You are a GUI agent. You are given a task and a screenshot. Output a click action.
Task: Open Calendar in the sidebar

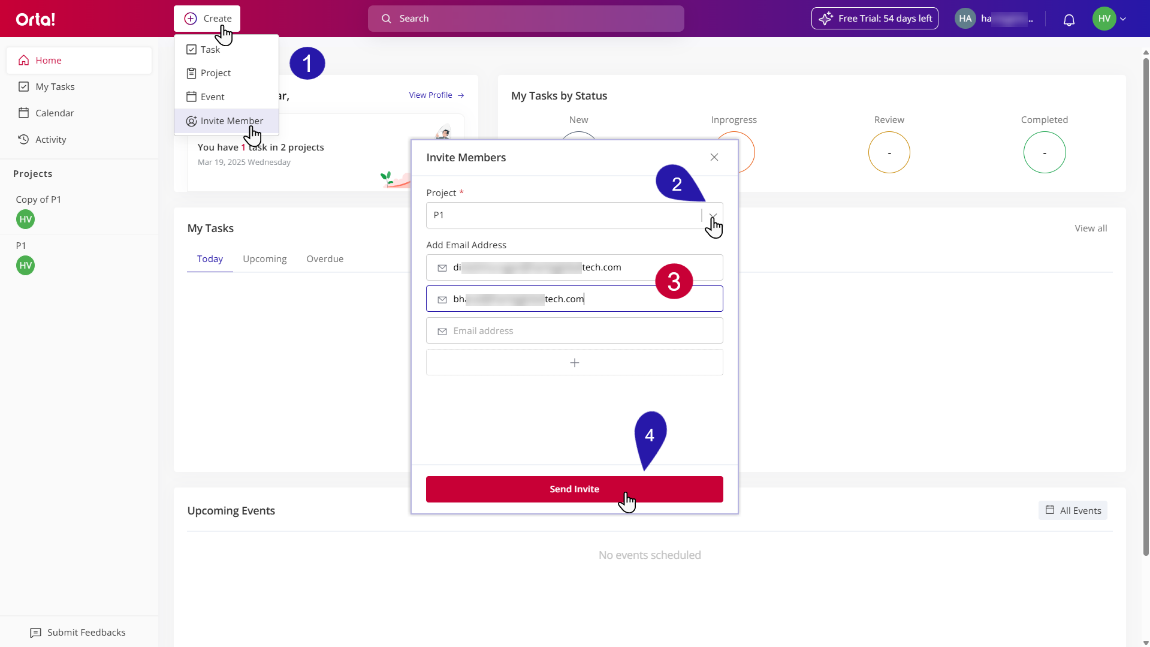(x=55, y=113)
